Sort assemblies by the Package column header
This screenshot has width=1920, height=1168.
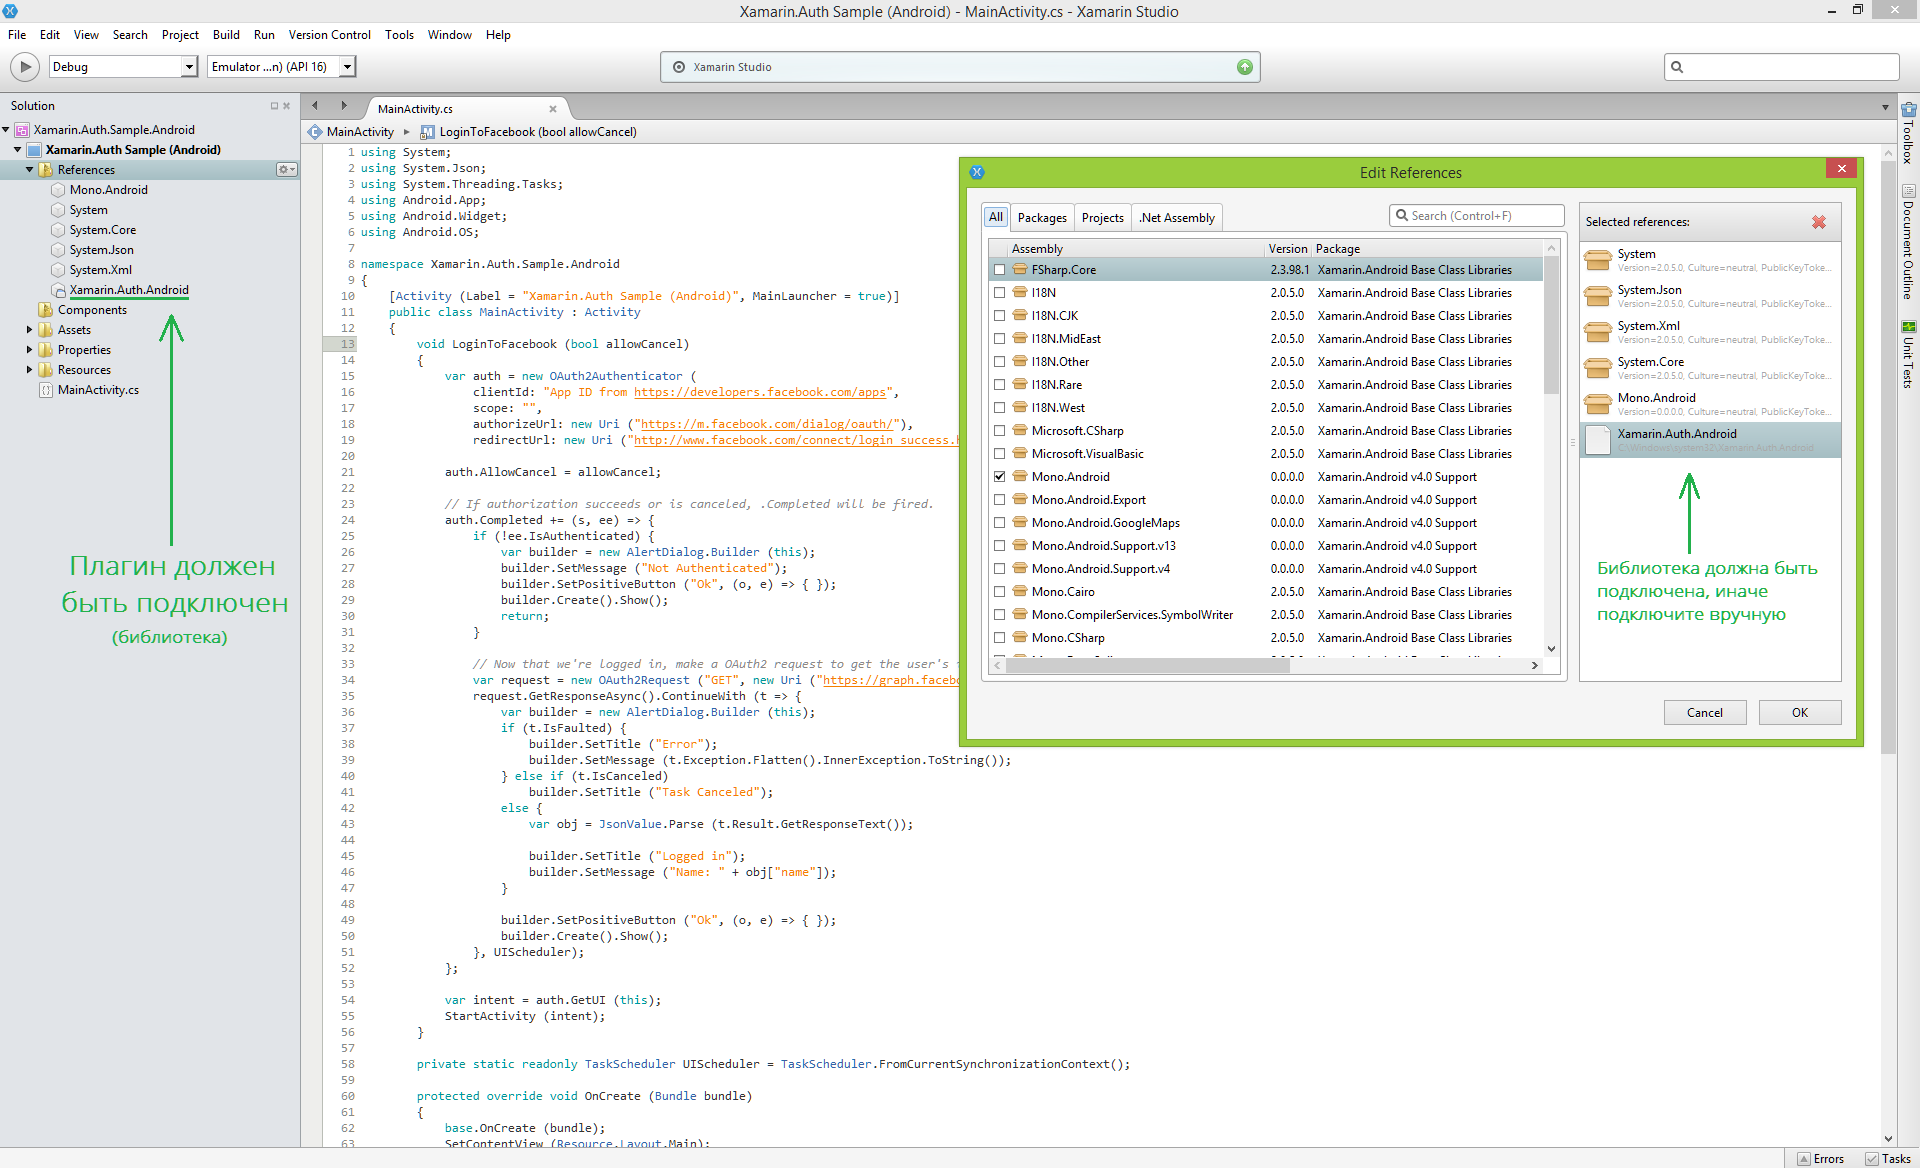pyautogui.click(x=1427, y=249)
